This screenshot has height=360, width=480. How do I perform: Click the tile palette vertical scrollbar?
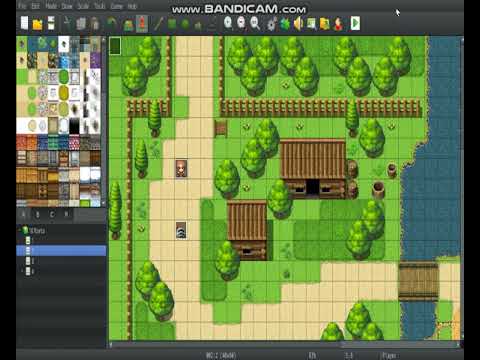coord(103,121)
